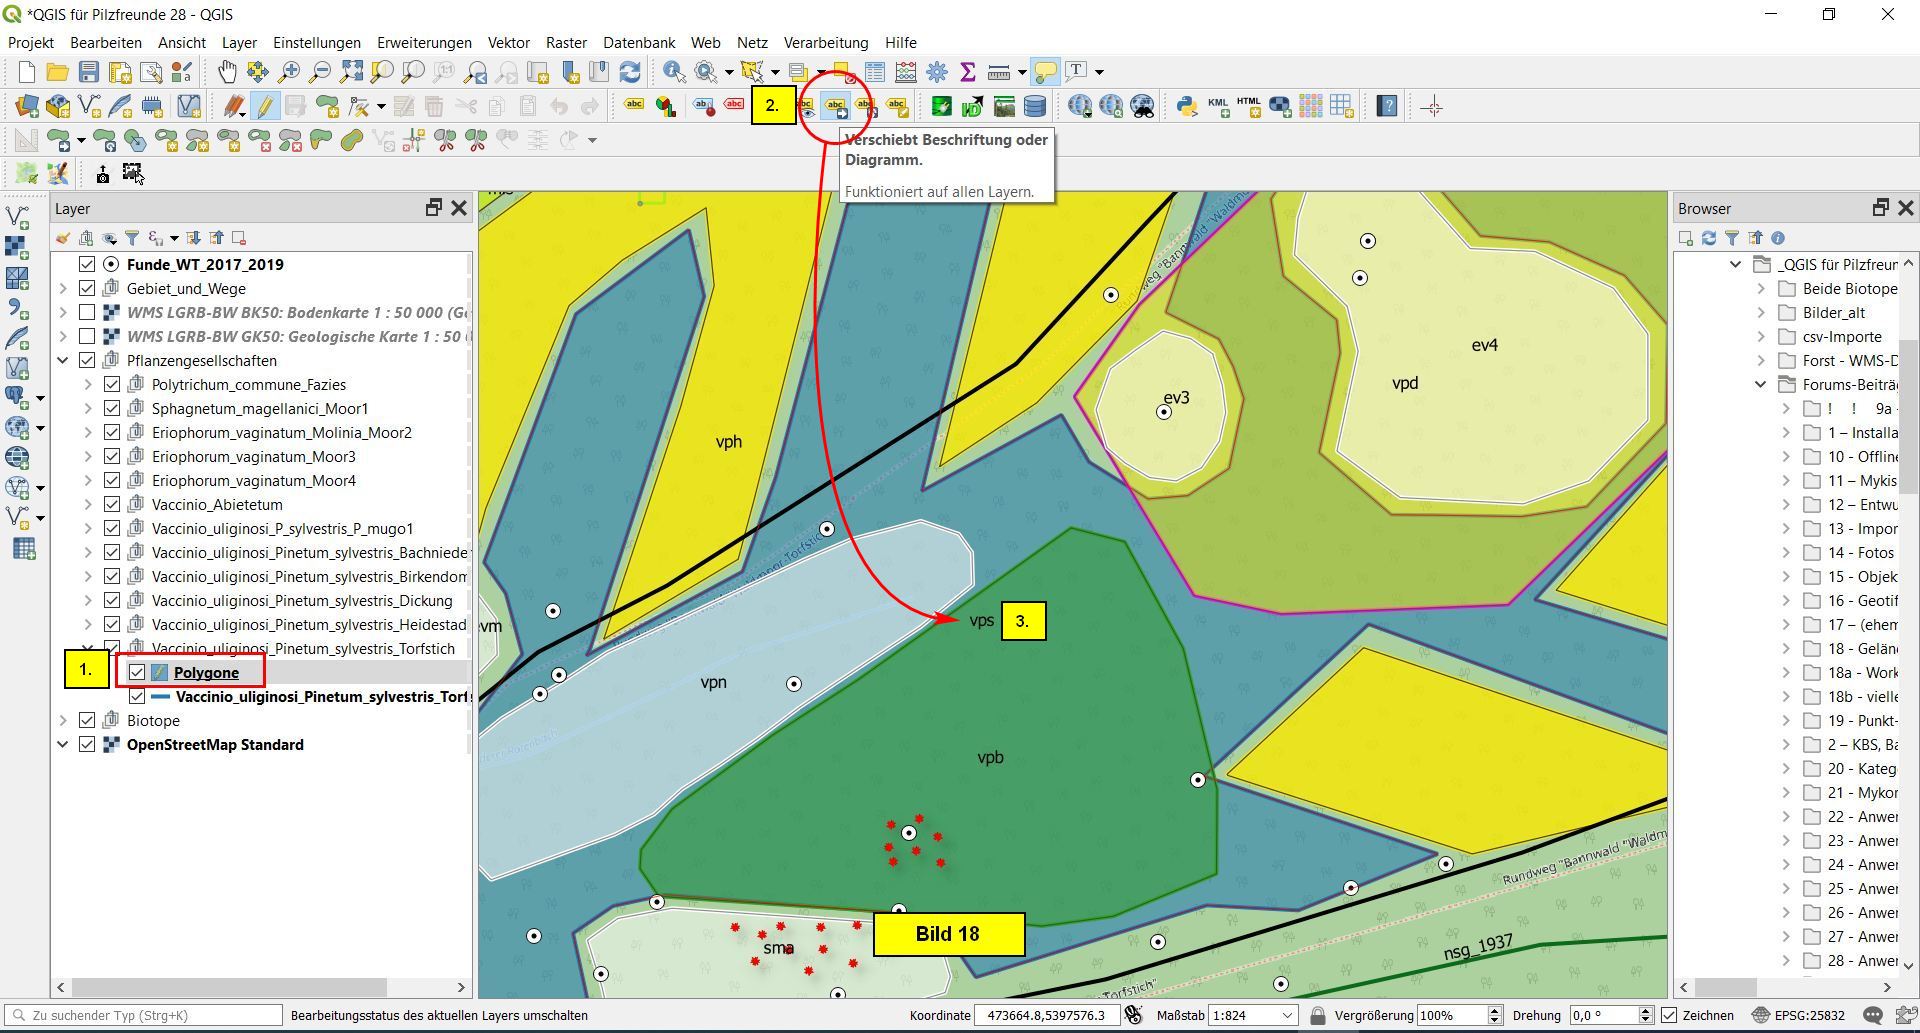Open the Maßstab scale dropdown
The height and width of the screenshot is (1033, 1920).
pyautogui.click(x=1287, y=1015)
